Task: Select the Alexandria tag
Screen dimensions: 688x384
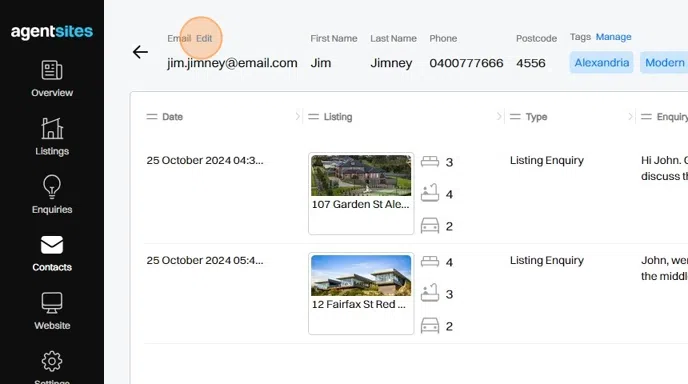Action: (602, 62)
